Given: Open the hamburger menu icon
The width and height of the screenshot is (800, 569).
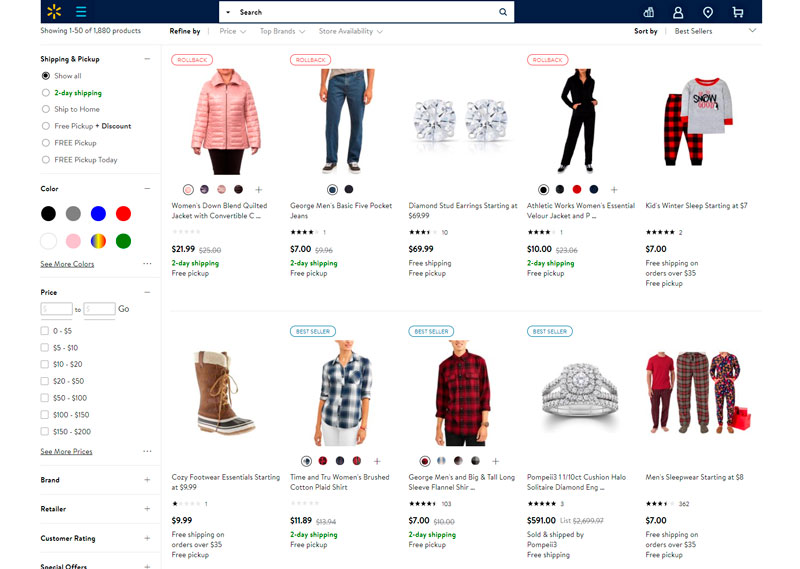Looking at the screenshot, I should click(x=81, y=12).
